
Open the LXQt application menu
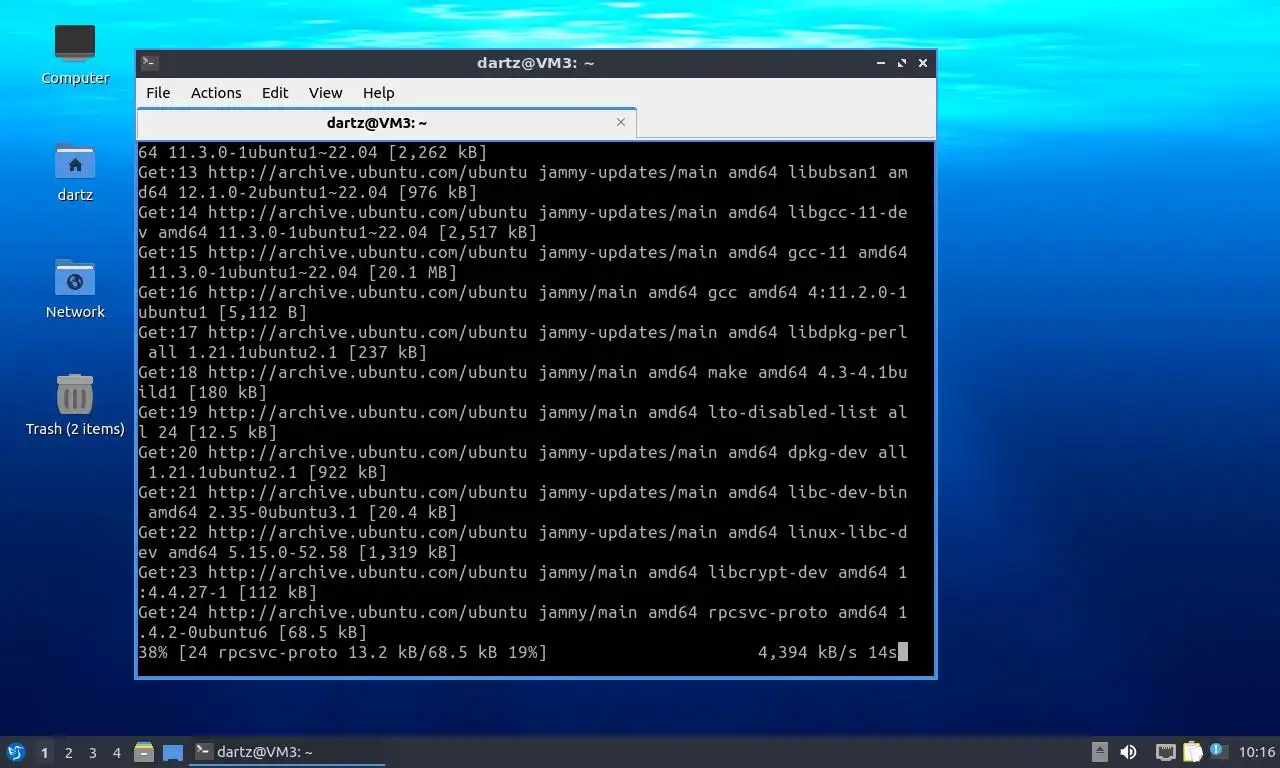(x=15, y=752)
